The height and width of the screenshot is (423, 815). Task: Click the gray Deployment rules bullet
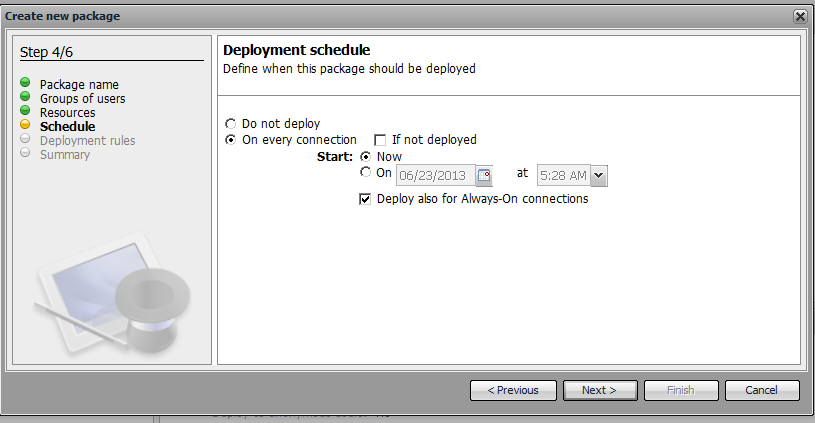point(25,140)
